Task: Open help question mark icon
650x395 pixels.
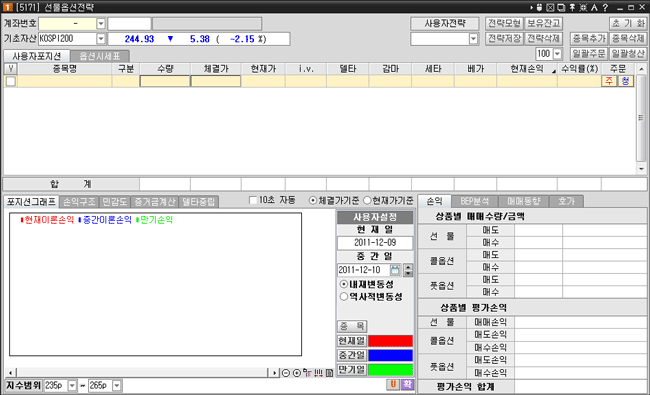Action: [605, 7]
